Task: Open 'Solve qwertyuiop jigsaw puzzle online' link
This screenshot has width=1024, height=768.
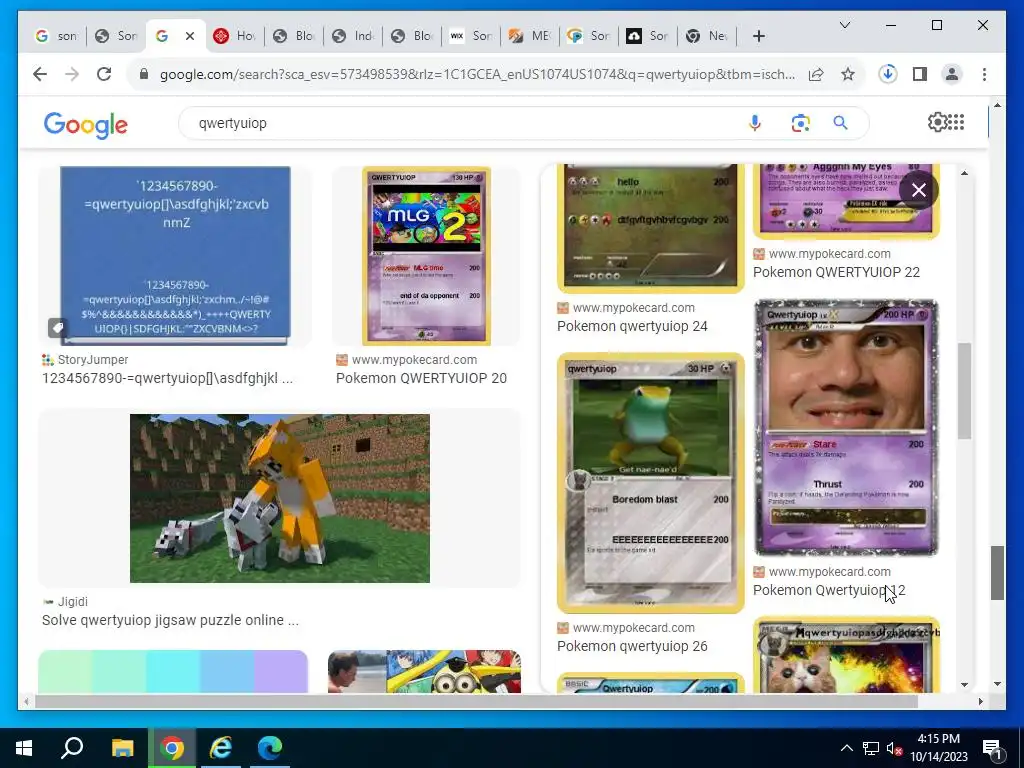Action: pyautogui.click(x=170, y=620)
